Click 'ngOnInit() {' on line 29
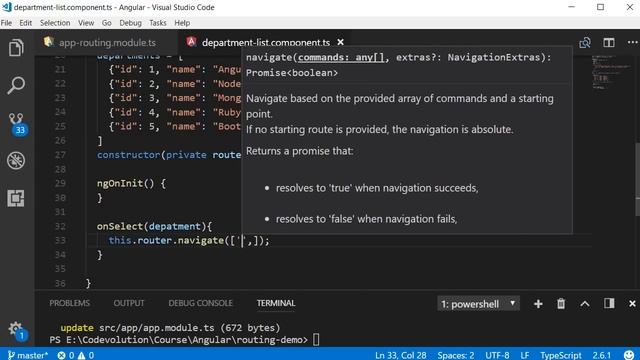640x360 pixels. coord(131,183)
